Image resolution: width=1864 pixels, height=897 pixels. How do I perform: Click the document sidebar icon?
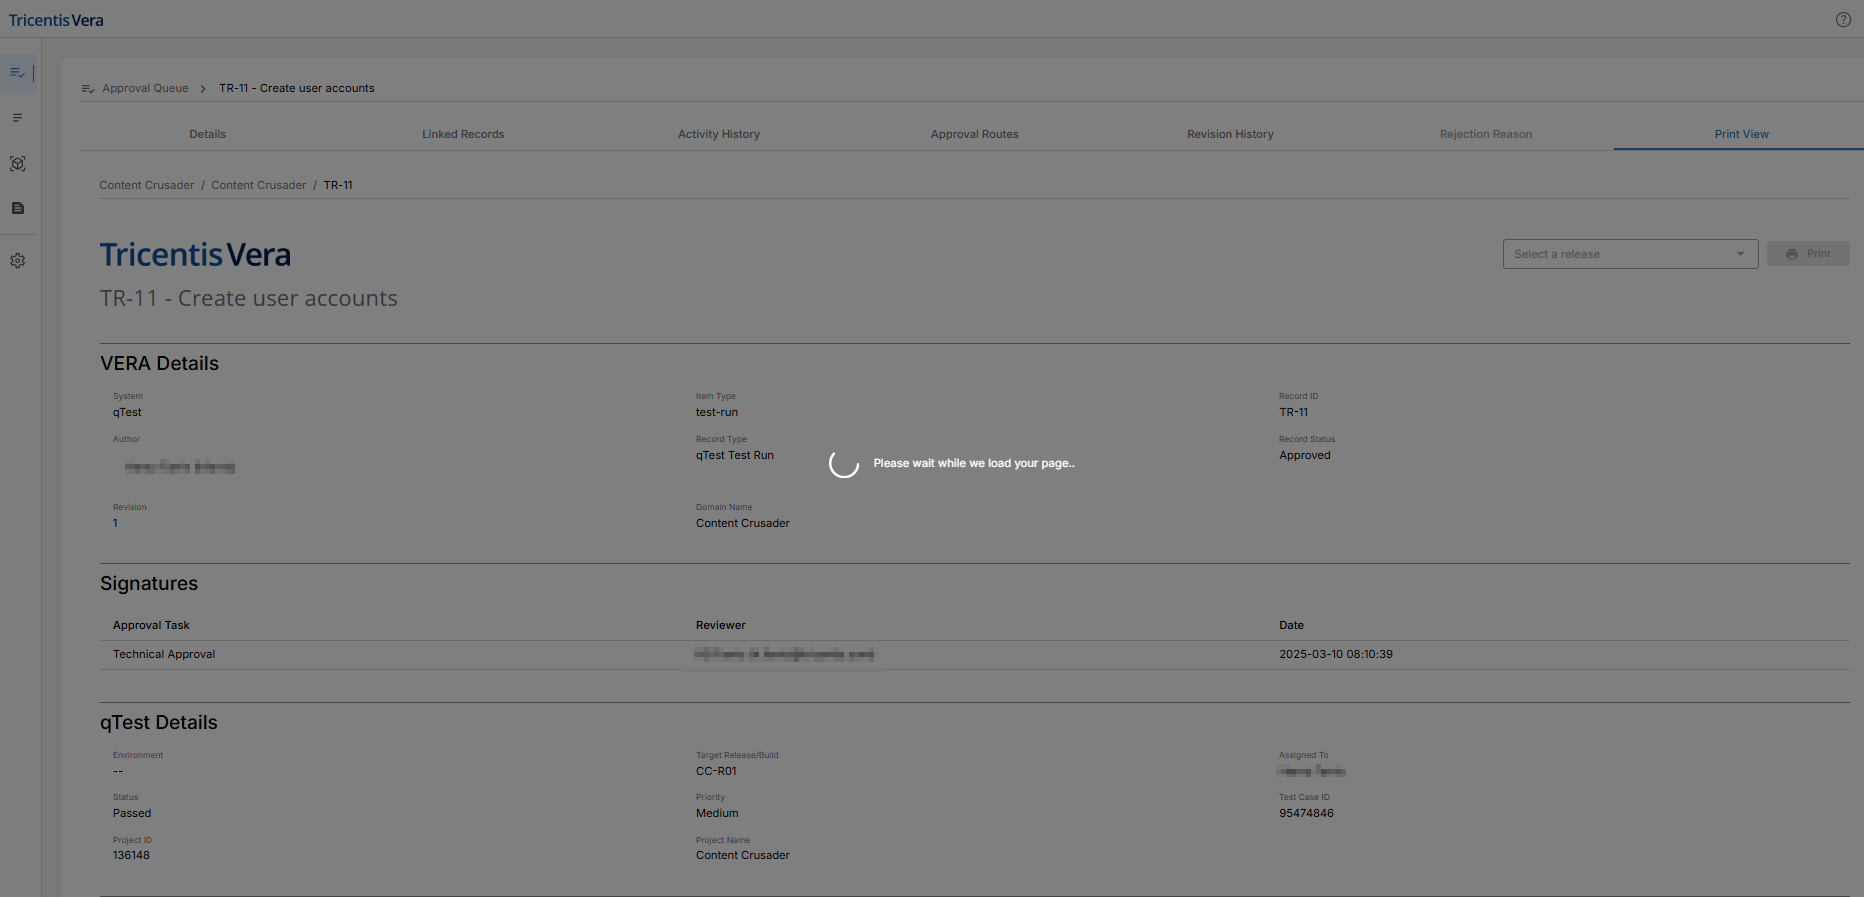[x=17, y=208]
